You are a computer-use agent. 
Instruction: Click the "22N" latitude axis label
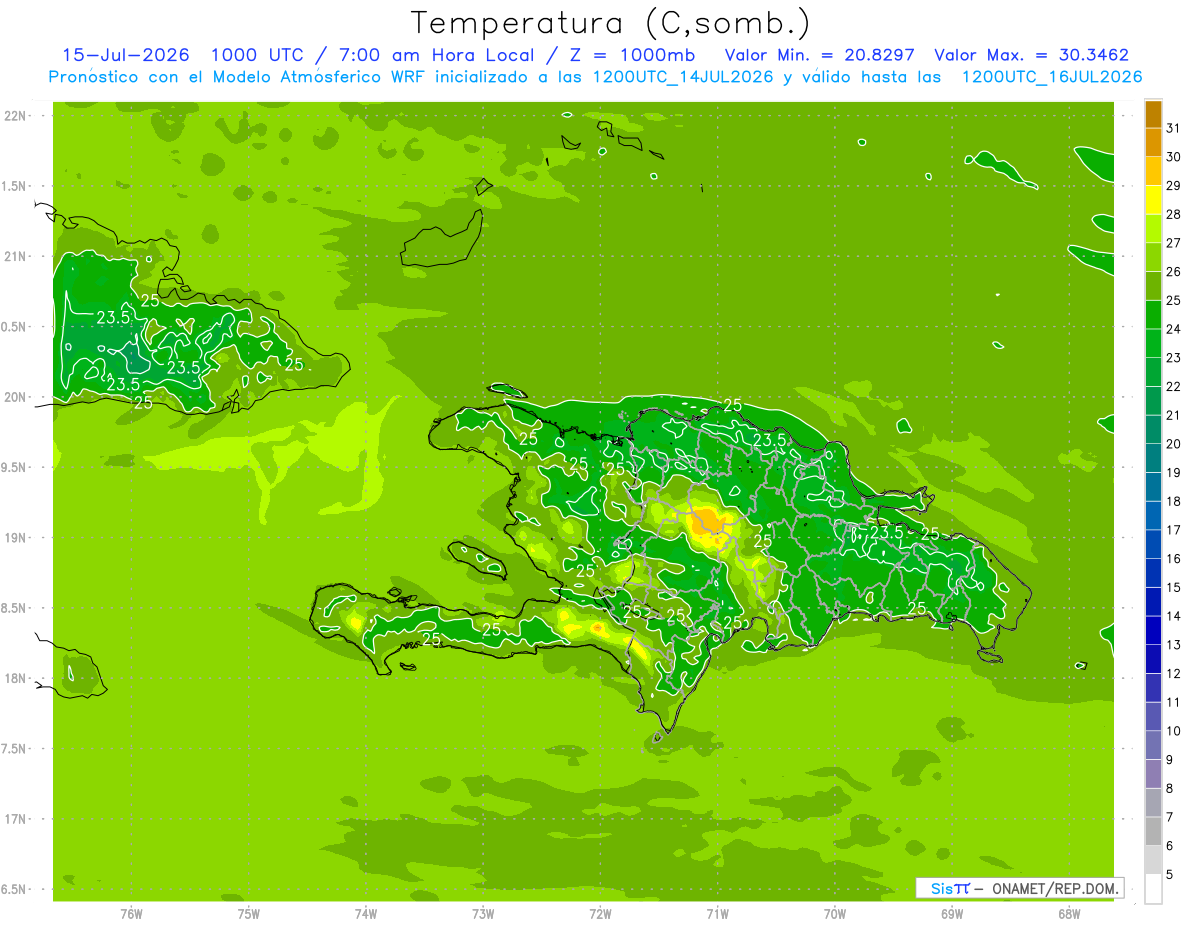click(x=16, y=116)
